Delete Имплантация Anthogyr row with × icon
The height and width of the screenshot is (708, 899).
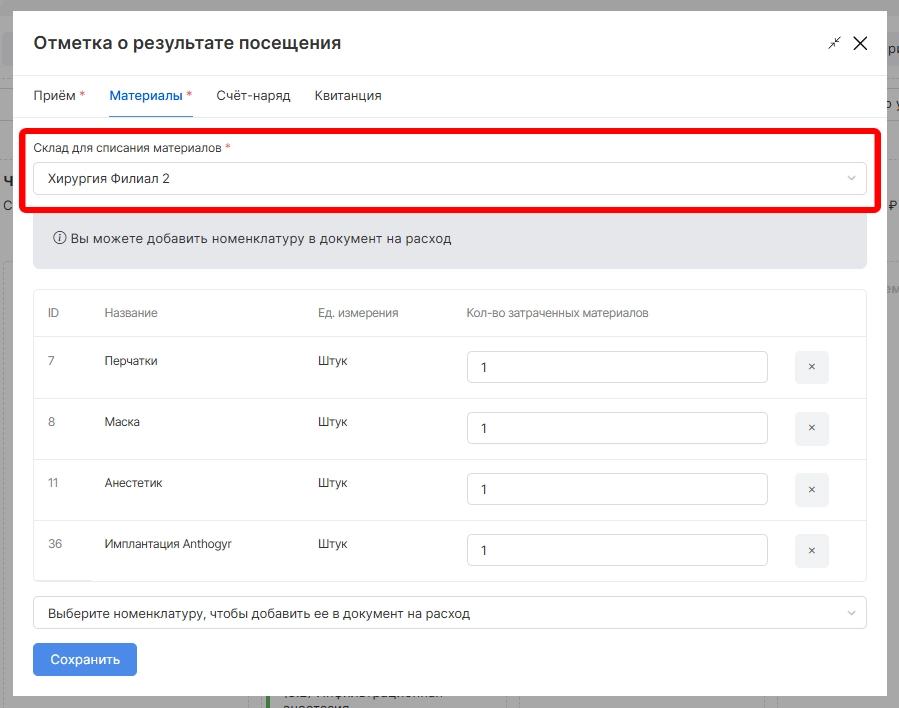coord(811,551)
